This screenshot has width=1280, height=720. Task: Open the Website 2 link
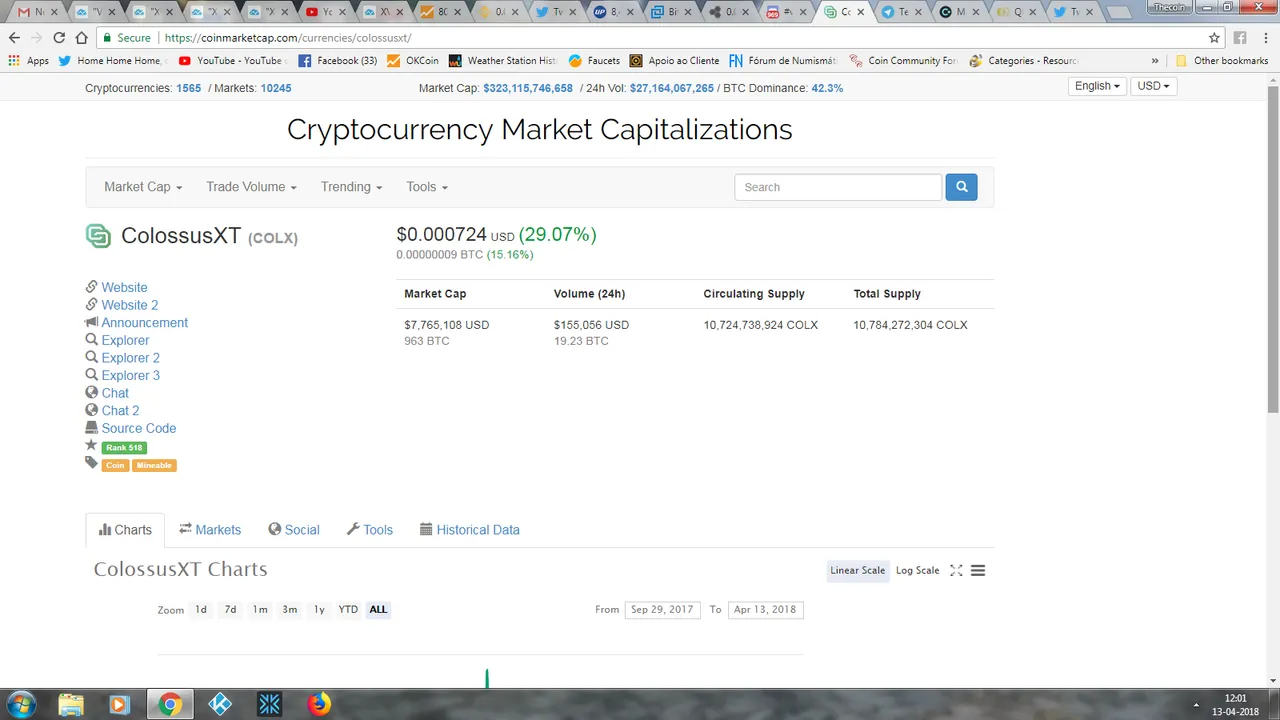(130, 305)
